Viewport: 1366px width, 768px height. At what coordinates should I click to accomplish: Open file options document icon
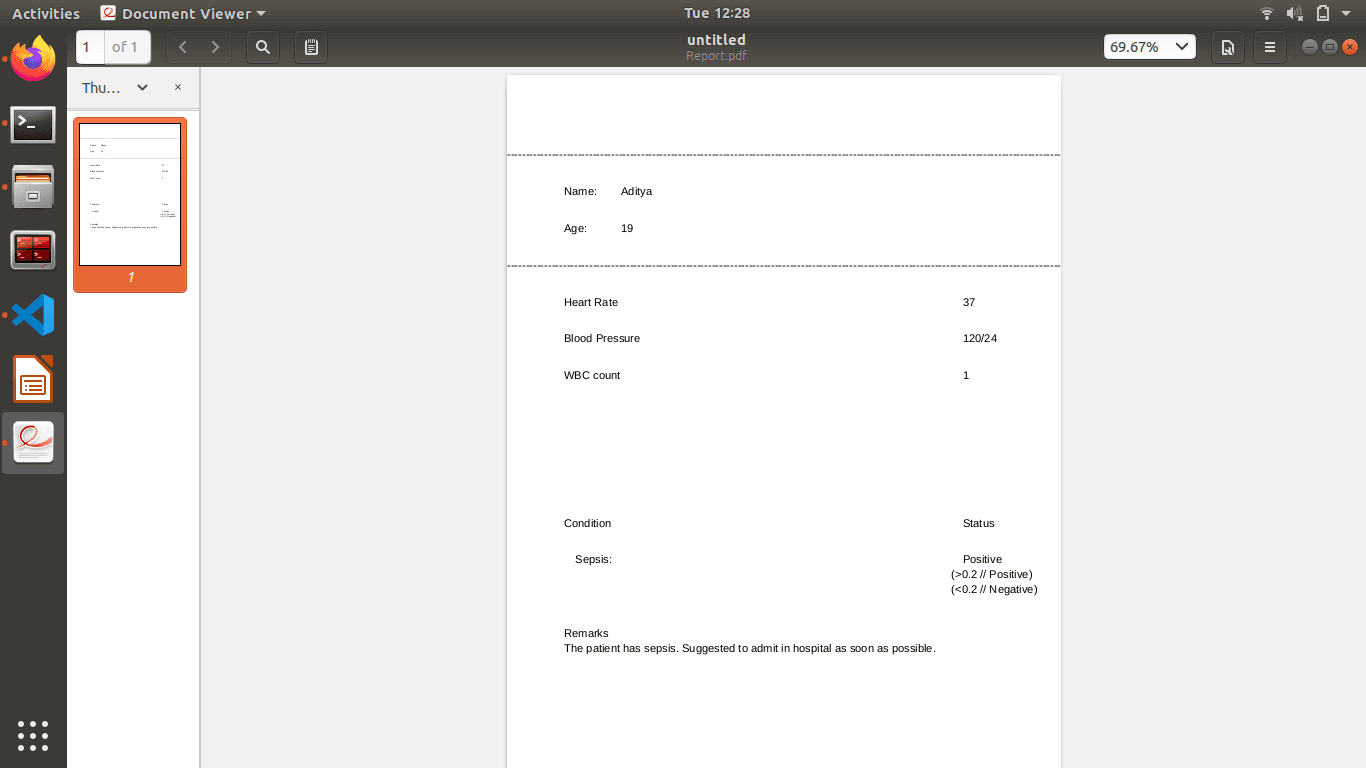[1227, 47]
